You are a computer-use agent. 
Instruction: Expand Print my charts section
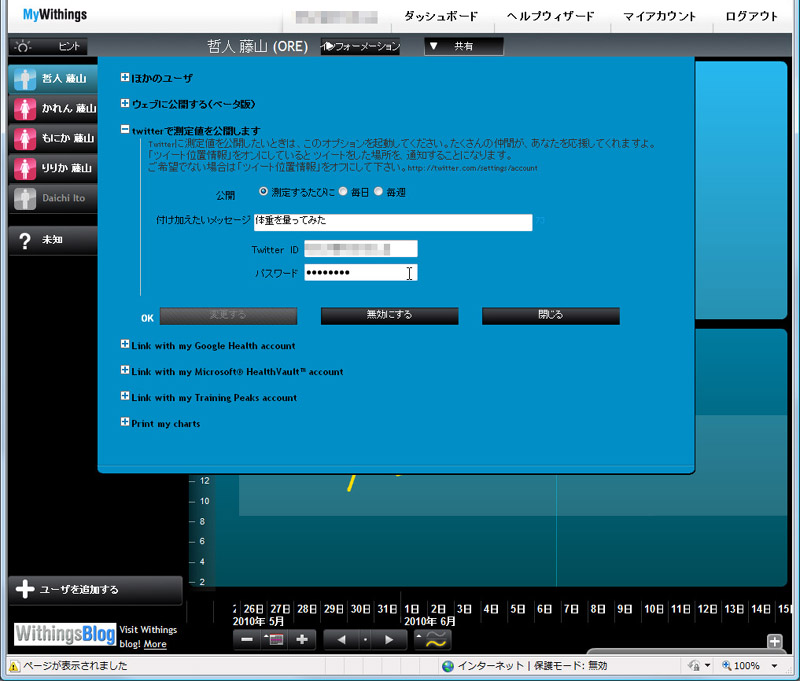[x=125, y=422]
